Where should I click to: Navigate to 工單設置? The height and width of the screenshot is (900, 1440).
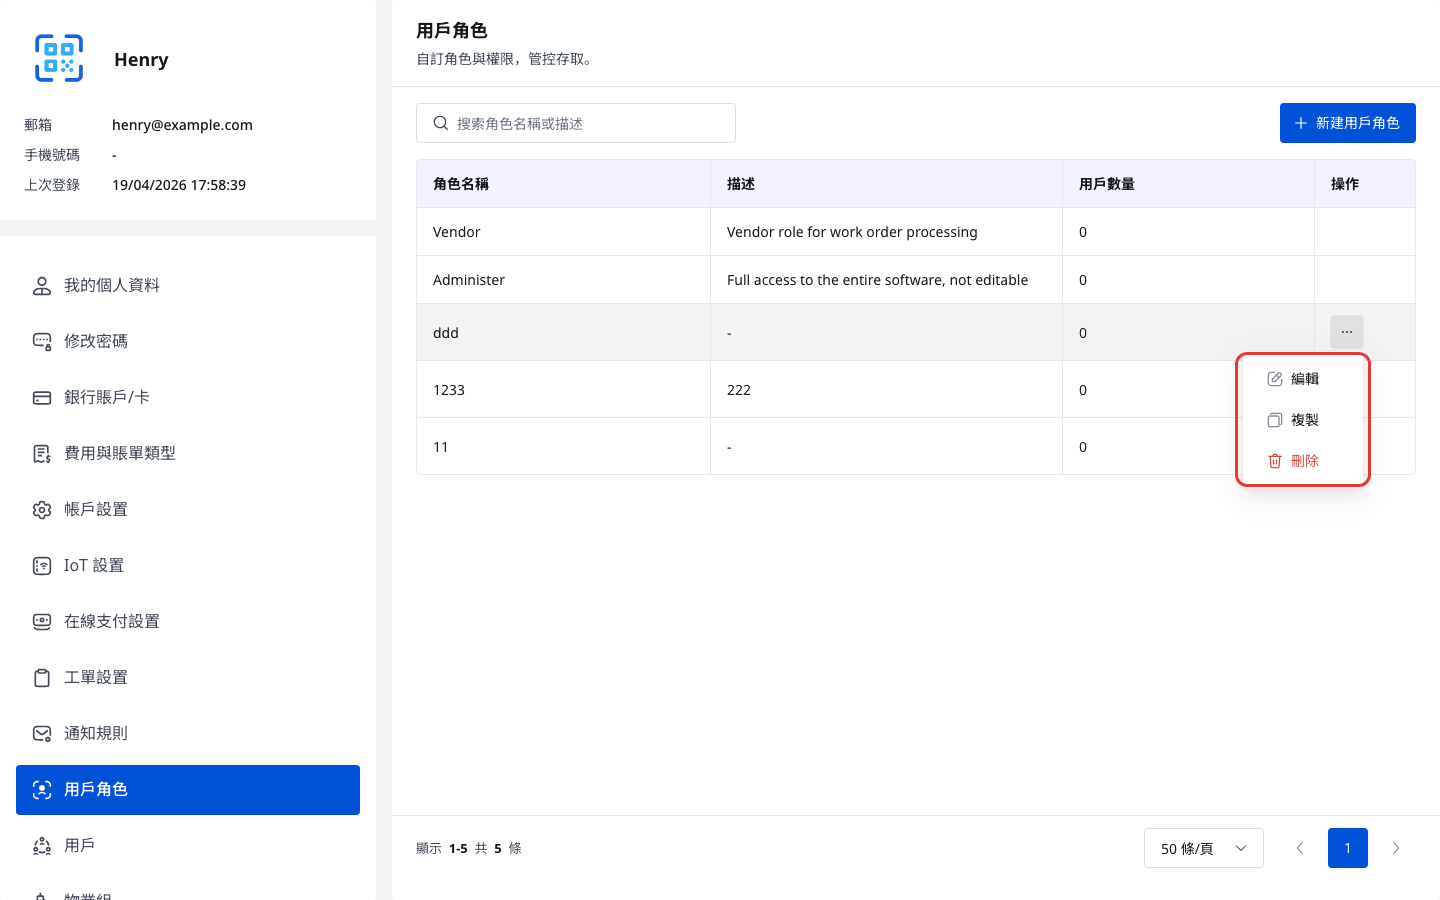188,678
